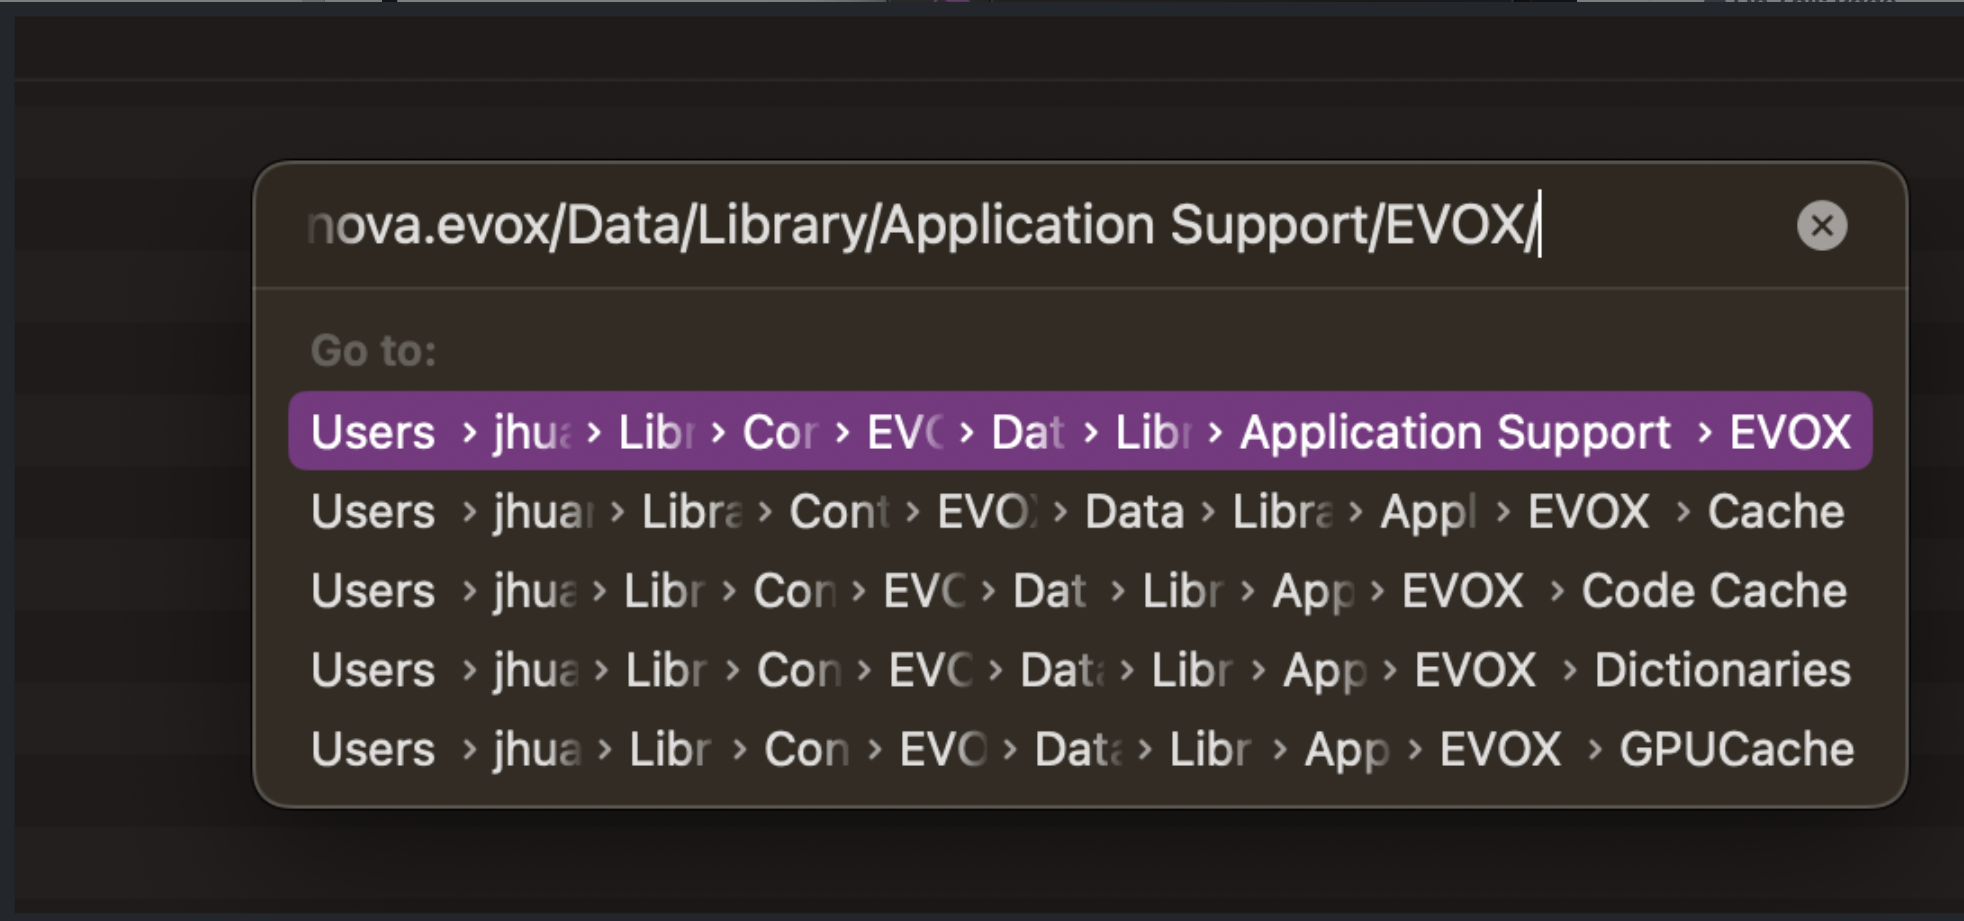The height and width of the screenshot is (921, 1964).
Task: Choose the Code Cache folder suggestion
Action: [x=1713, y=591]
